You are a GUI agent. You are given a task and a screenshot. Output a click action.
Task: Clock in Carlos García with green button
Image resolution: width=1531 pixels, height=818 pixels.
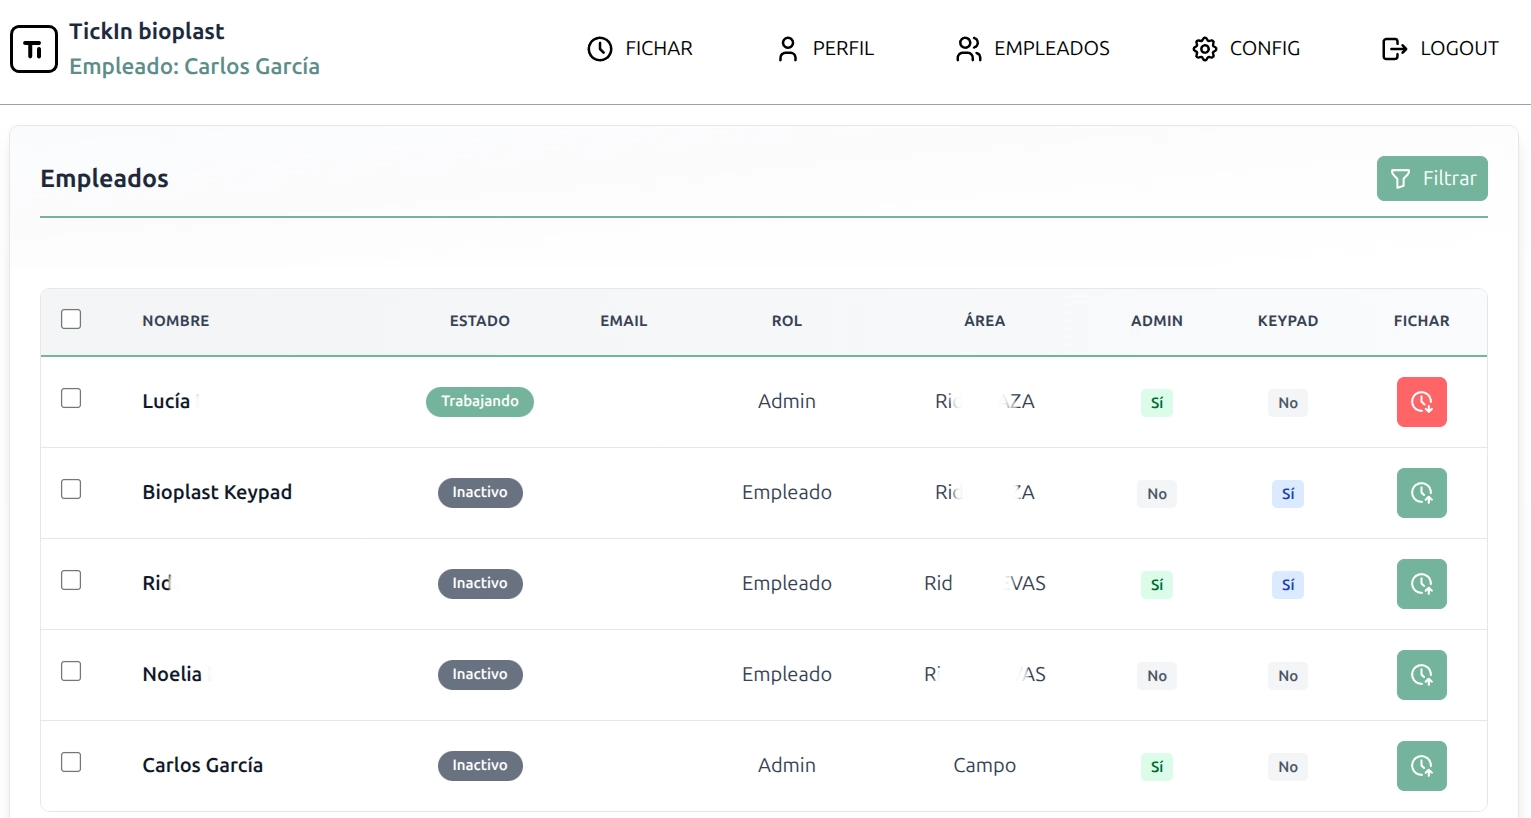(1421, 766)
